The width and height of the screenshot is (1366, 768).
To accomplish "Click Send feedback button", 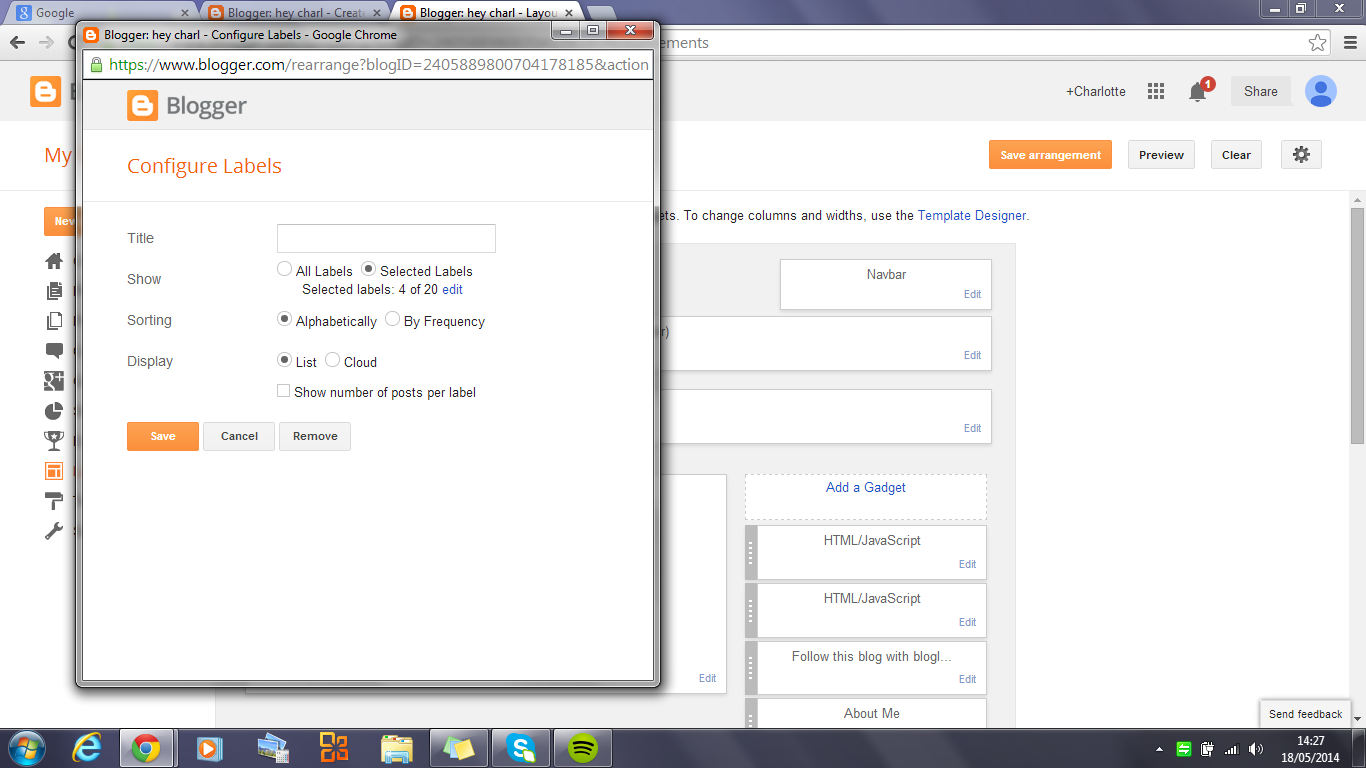I will coord(1305,714).
